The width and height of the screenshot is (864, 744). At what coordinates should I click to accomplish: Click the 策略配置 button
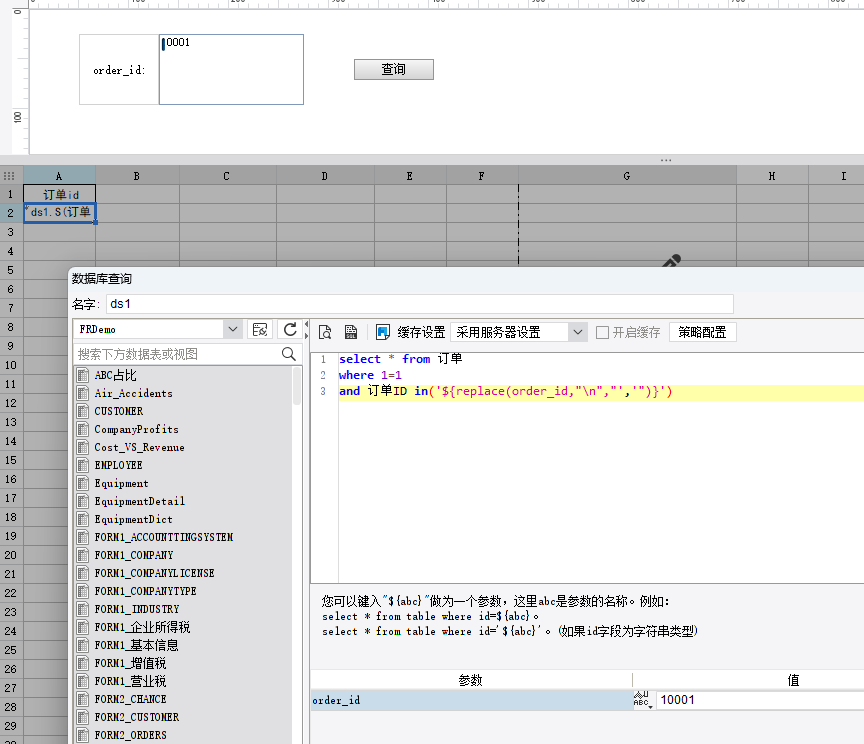pos(702,332)
